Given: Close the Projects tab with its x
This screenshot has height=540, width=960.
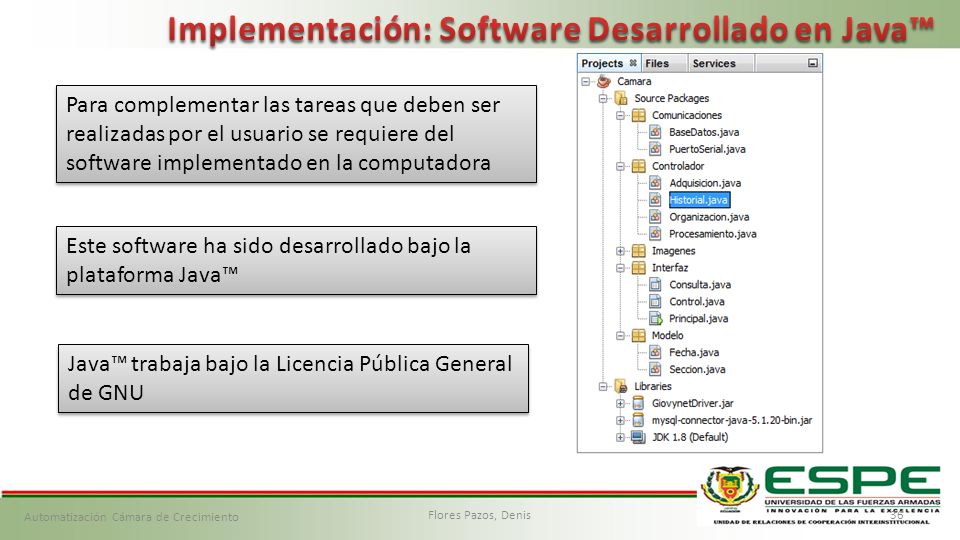Looking at the screenshot, I should tap(633, 62).
